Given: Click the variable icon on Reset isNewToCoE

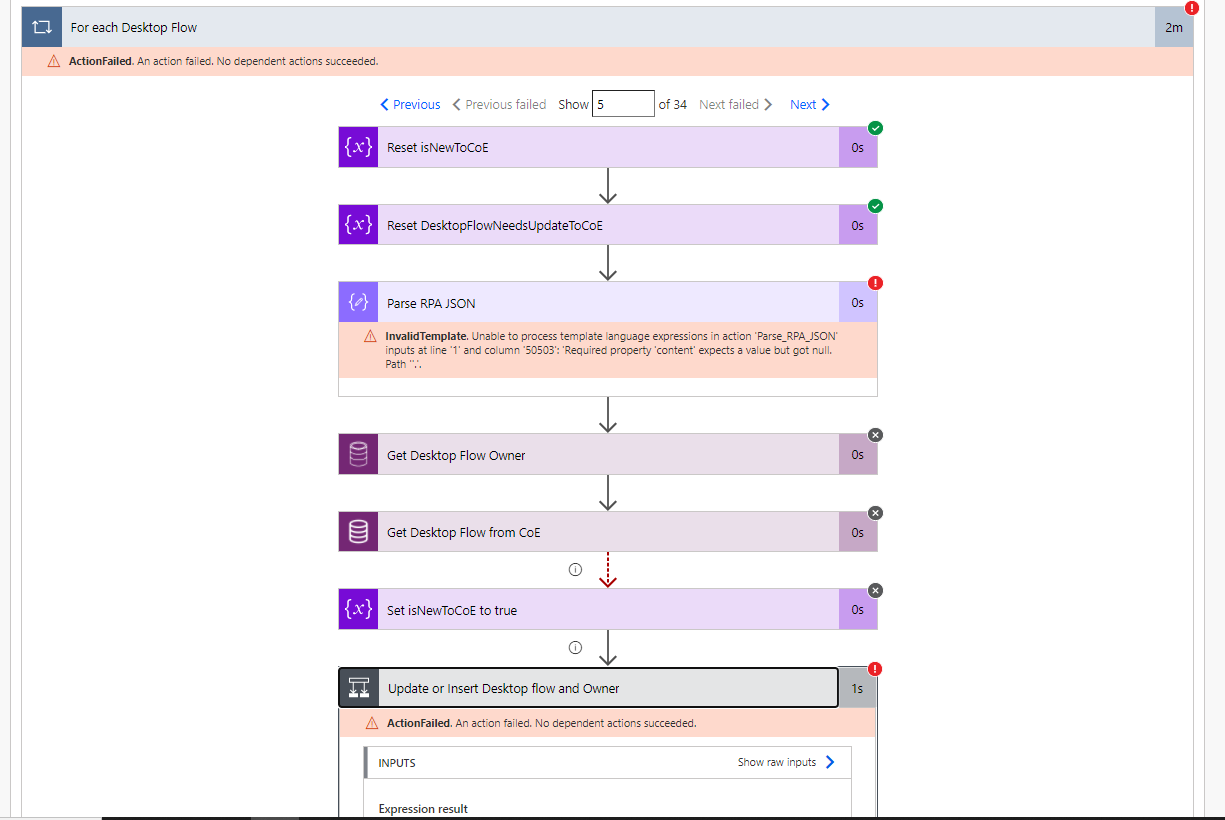Looking at the screenshot, I should tap(357, 146).
